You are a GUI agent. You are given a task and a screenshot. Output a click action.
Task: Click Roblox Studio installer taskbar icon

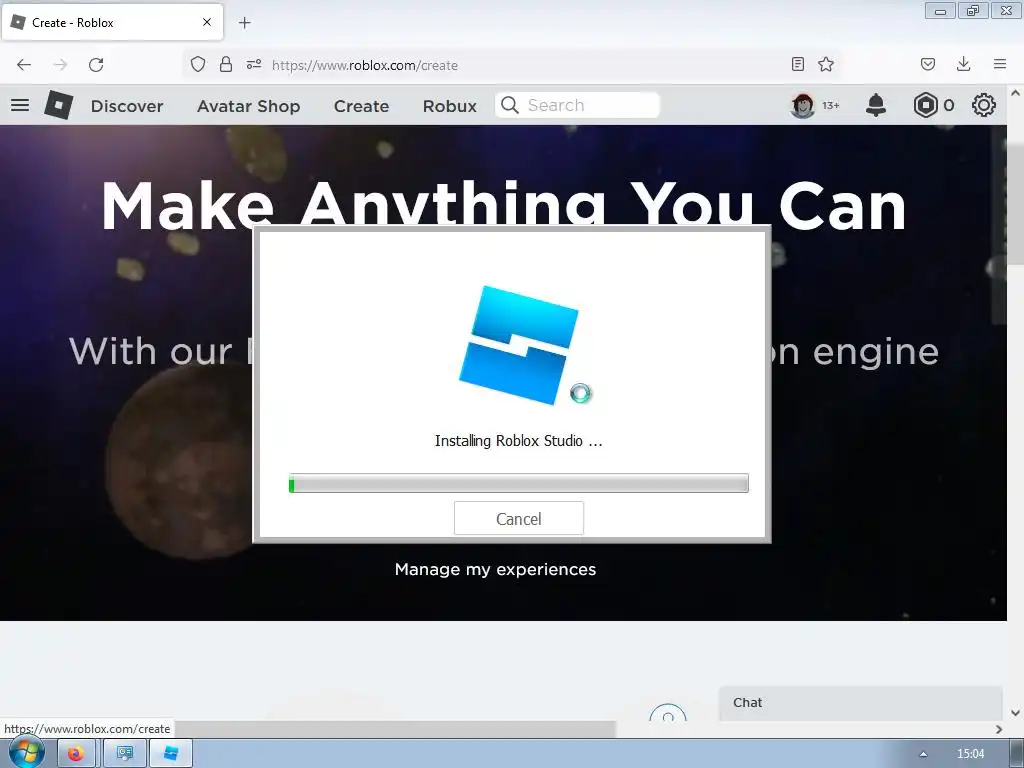click(x=171, y=754)
